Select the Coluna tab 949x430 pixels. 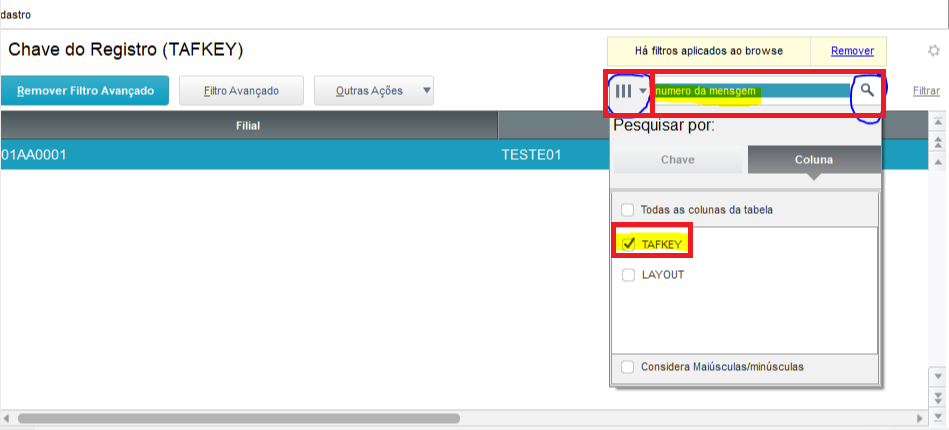tap(814, 160)
